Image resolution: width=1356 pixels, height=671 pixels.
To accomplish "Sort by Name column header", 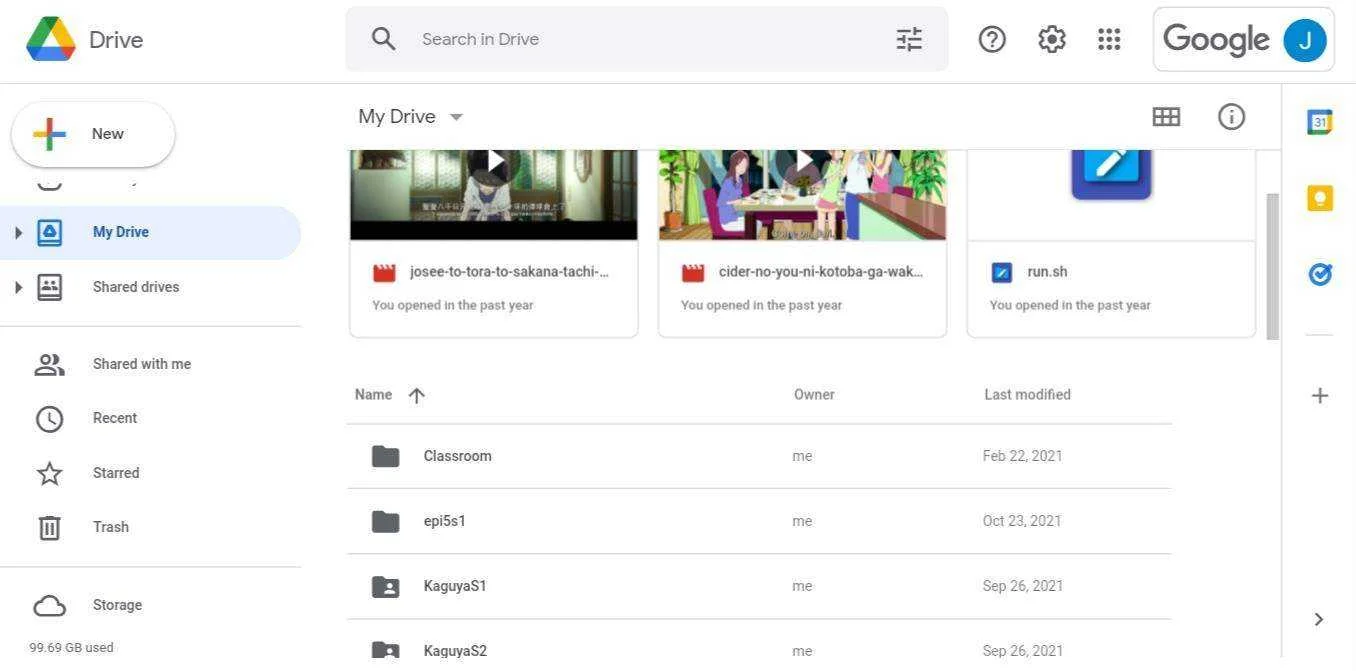I will pyautogui.click(x=373, y=395).
